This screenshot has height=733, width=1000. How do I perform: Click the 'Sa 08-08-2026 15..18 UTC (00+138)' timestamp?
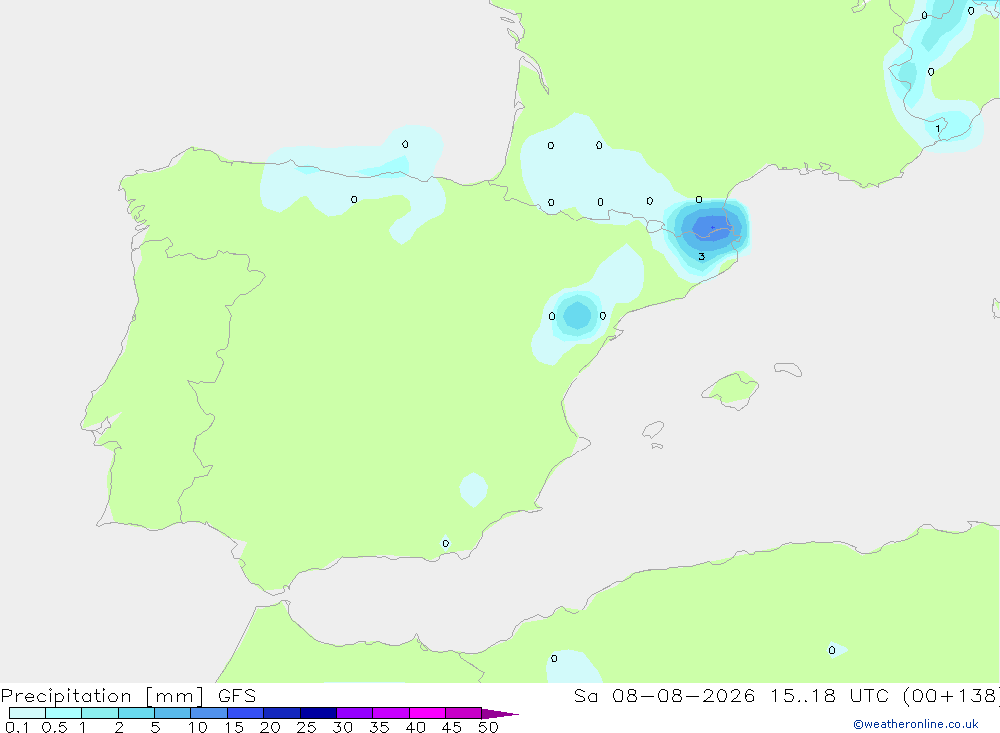[x=786, y=695]
